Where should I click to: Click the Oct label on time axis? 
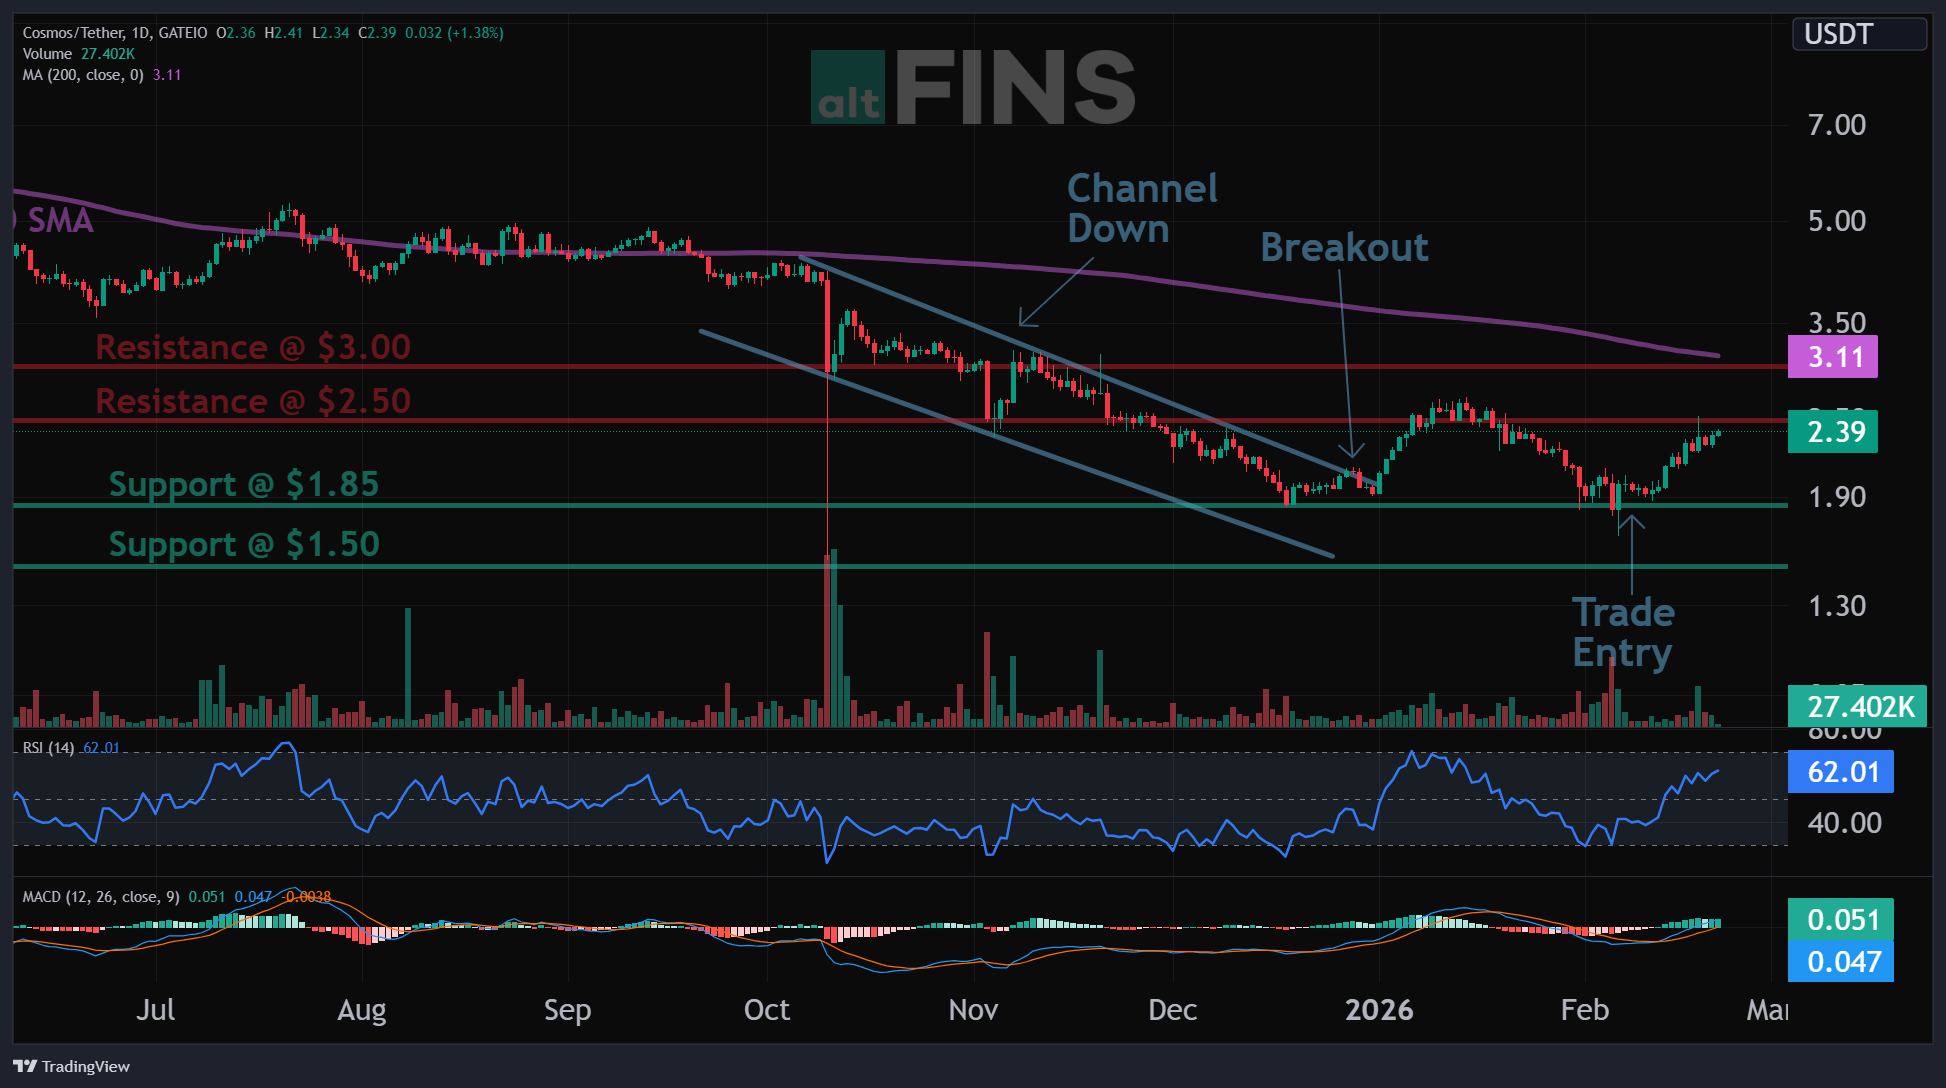(x=766, y=1010)
